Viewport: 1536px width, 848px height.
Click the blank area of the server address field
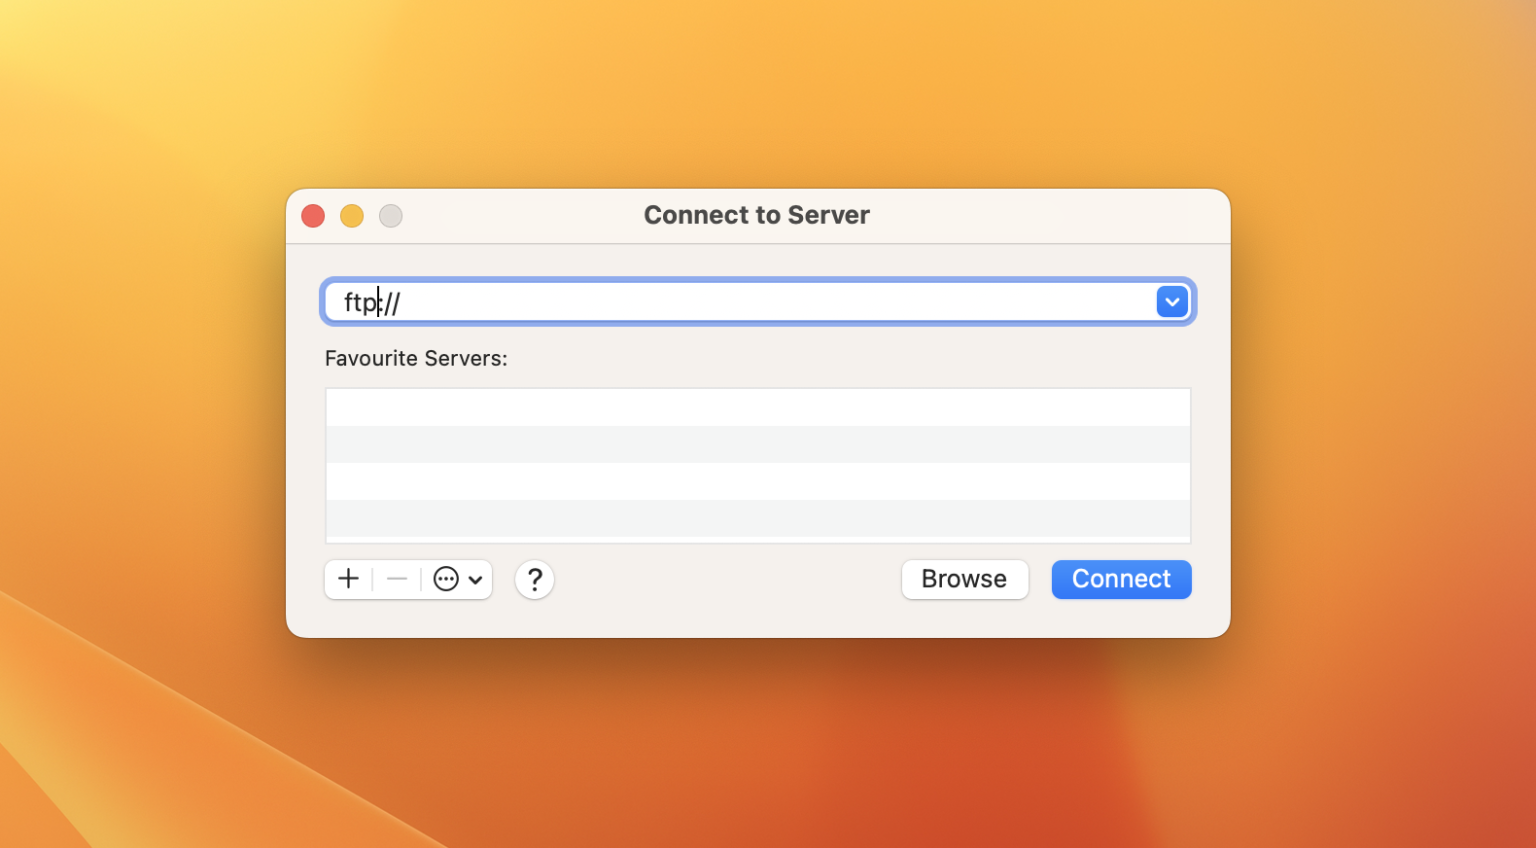pyautogui.click(x=760, y=302)
